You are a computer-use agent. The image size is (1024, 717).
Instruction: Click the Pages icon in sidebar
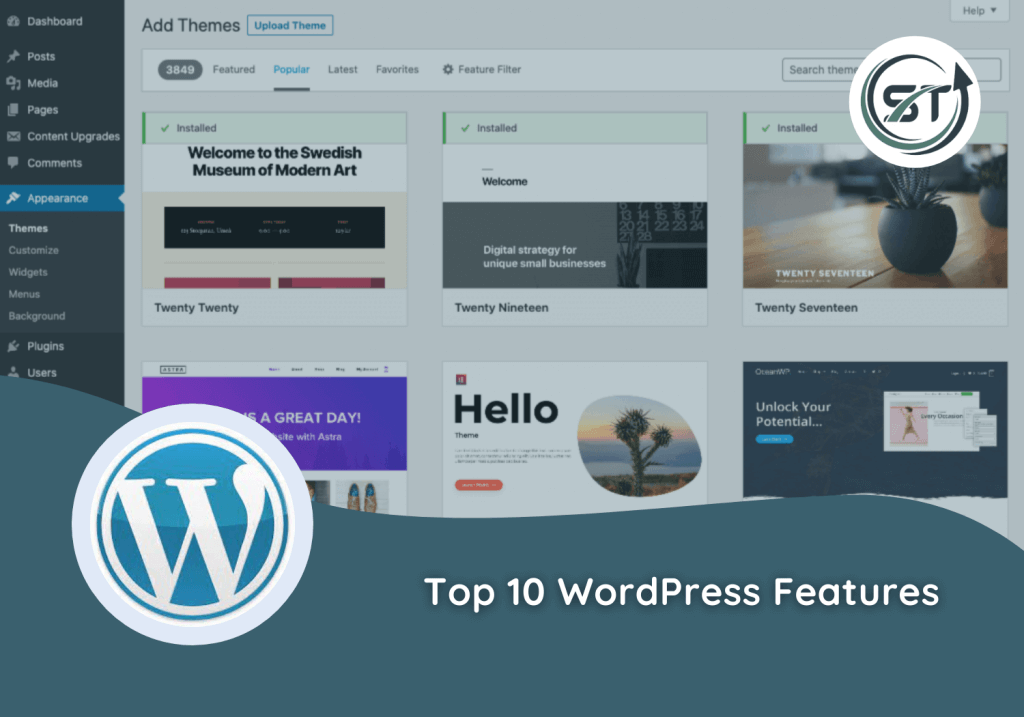13,110
